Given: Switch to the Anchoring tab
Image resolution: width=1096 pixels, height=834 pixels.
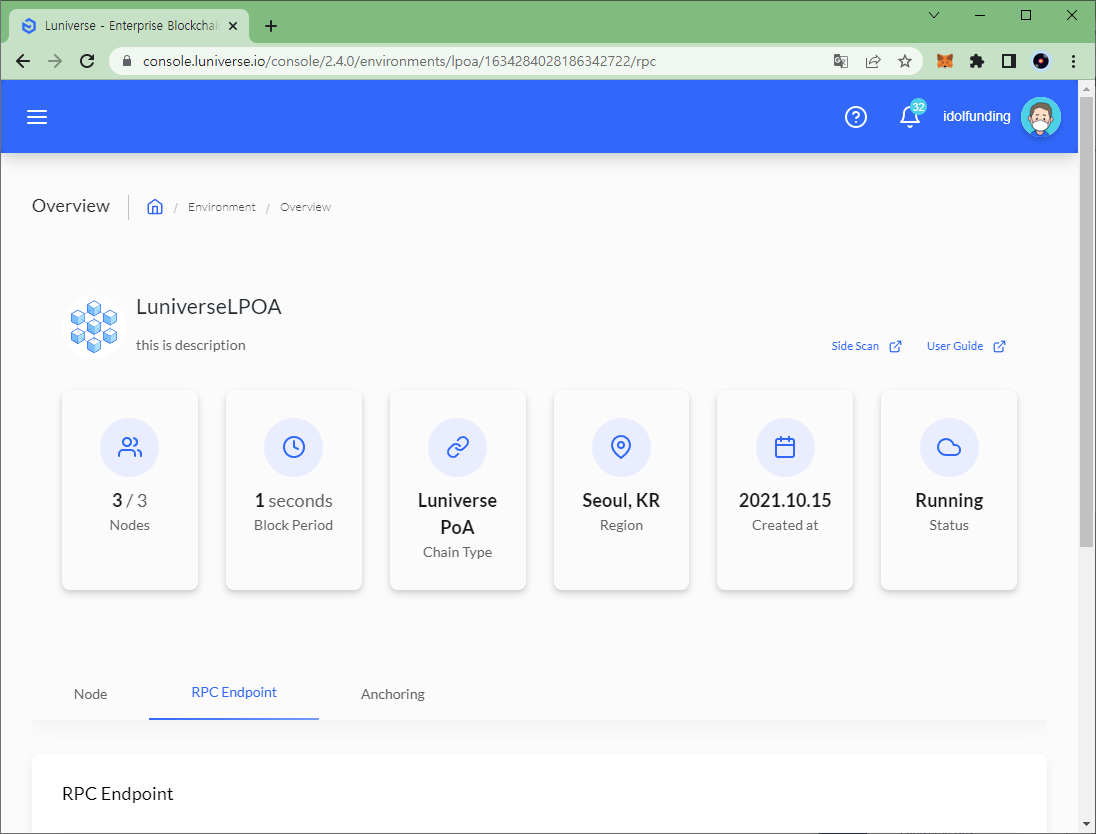Looking at the screenshot, I should coord(393,694).
